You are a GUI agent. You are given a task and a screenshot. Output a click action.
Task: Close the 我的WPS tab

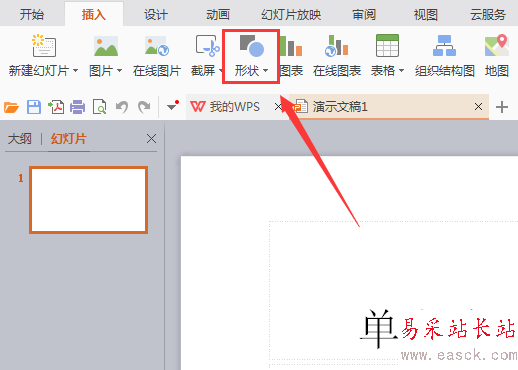click(x=278, y=107)
